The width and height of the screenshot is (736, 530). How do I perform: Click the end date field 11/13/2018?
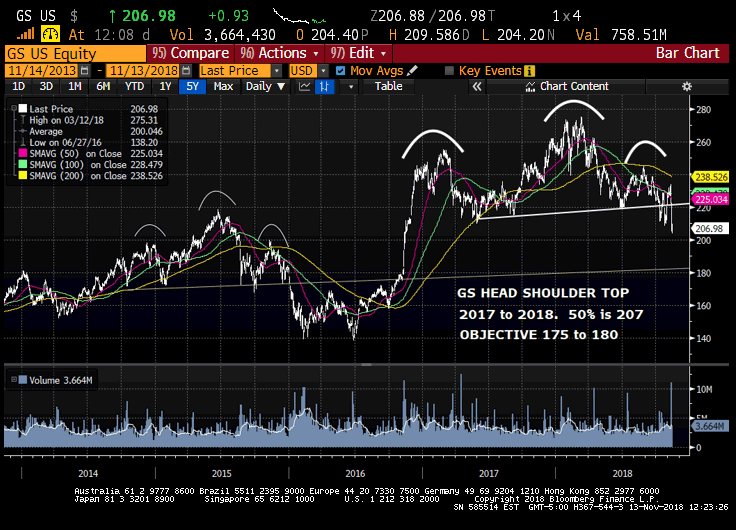[144, 71]
